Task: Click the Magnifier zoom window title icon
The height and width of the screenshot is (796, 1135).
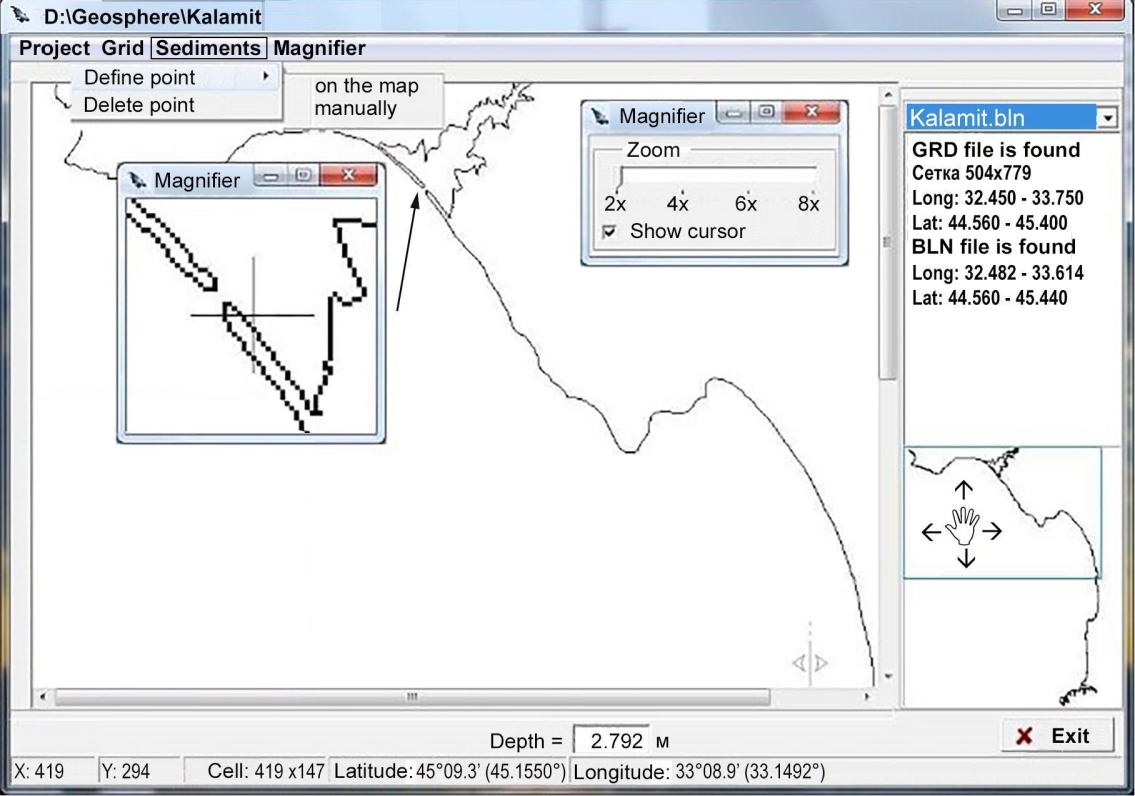Action: coord(600,116)
